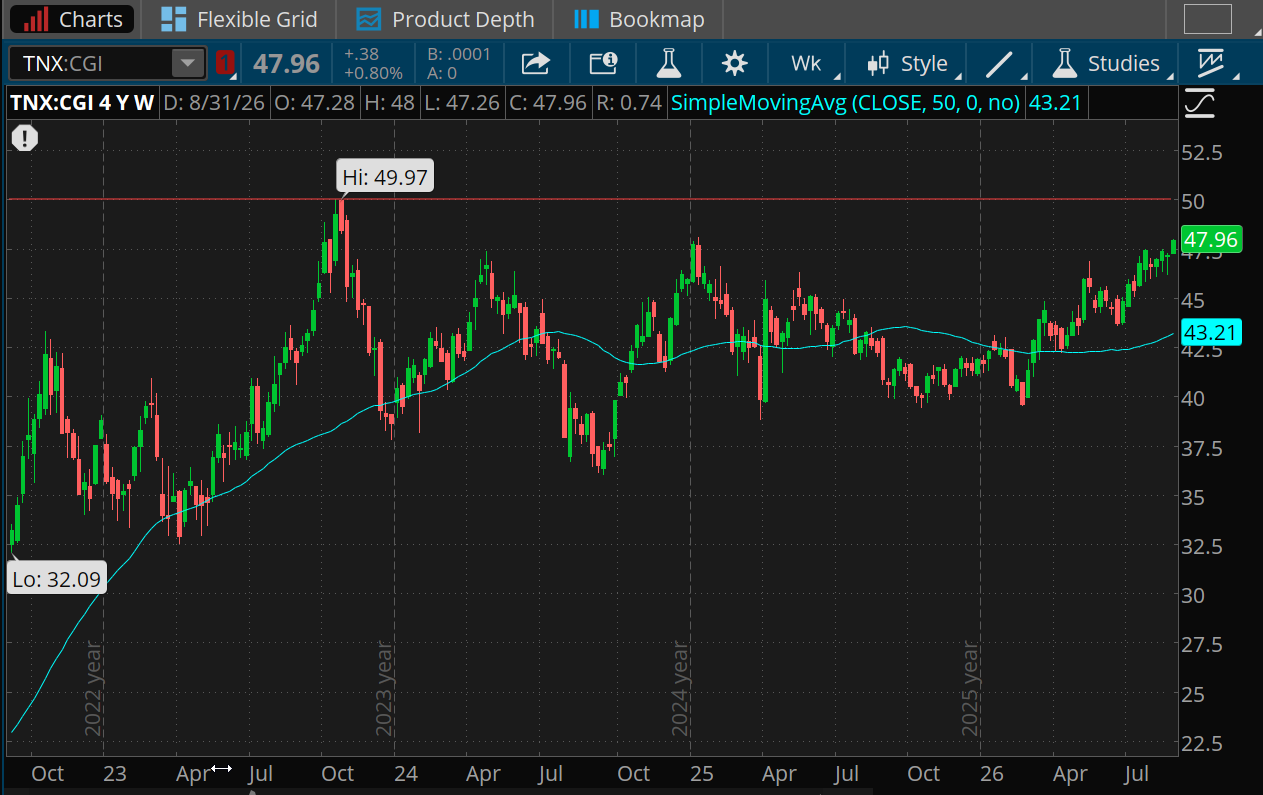
Task: Click the 52.5 price axis label
Action: [x=1204, y=152]
